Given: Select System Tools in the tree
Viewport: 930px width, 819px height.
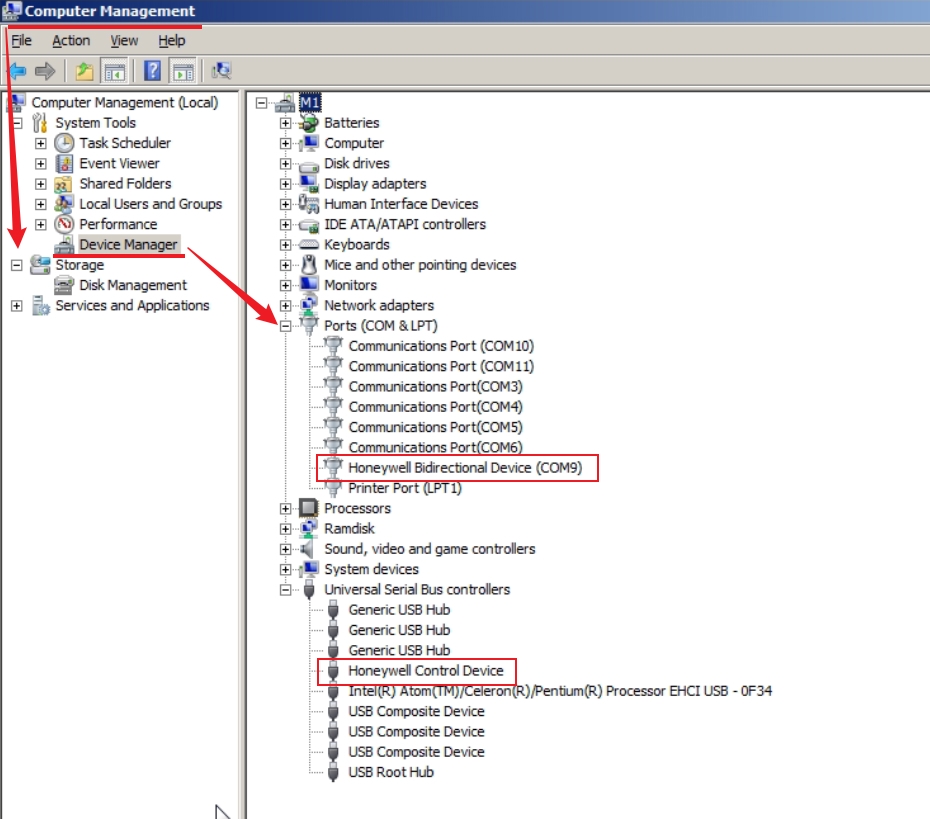Looking at the screenshot, I should point(95,123).
